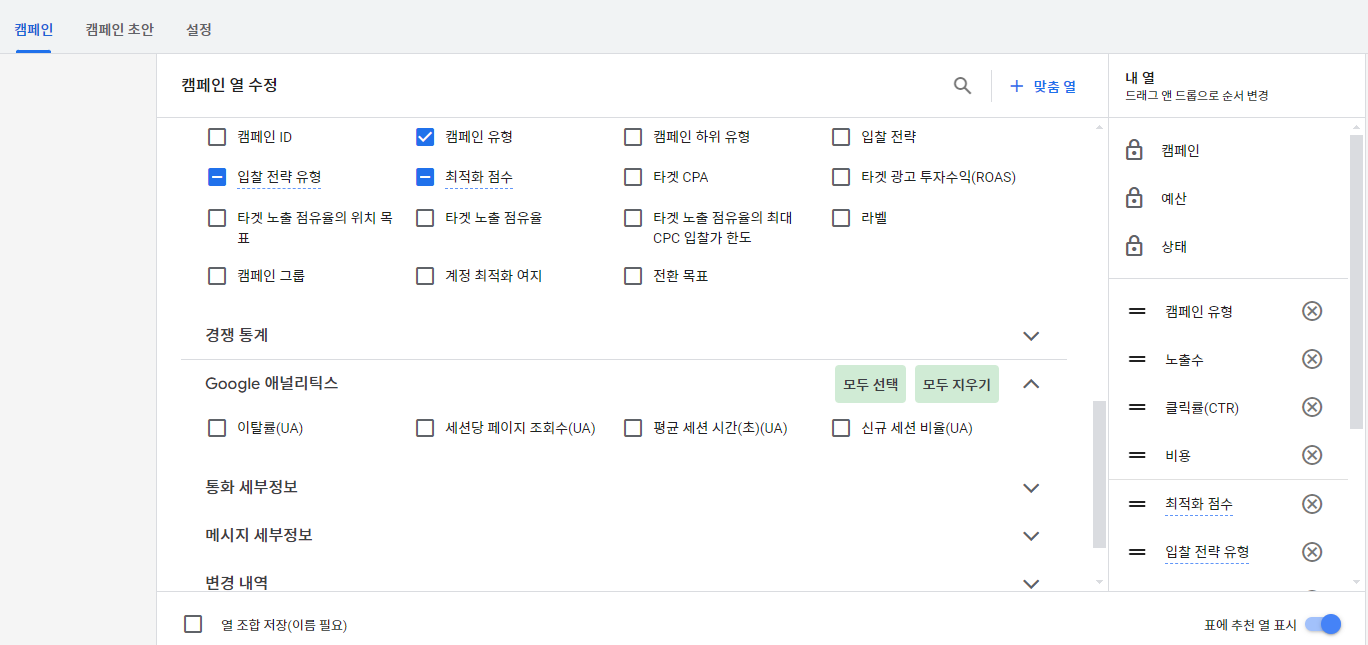Check the 캠페인 ID checkbox
This screenshot has height=645, width=1368.
217,137
